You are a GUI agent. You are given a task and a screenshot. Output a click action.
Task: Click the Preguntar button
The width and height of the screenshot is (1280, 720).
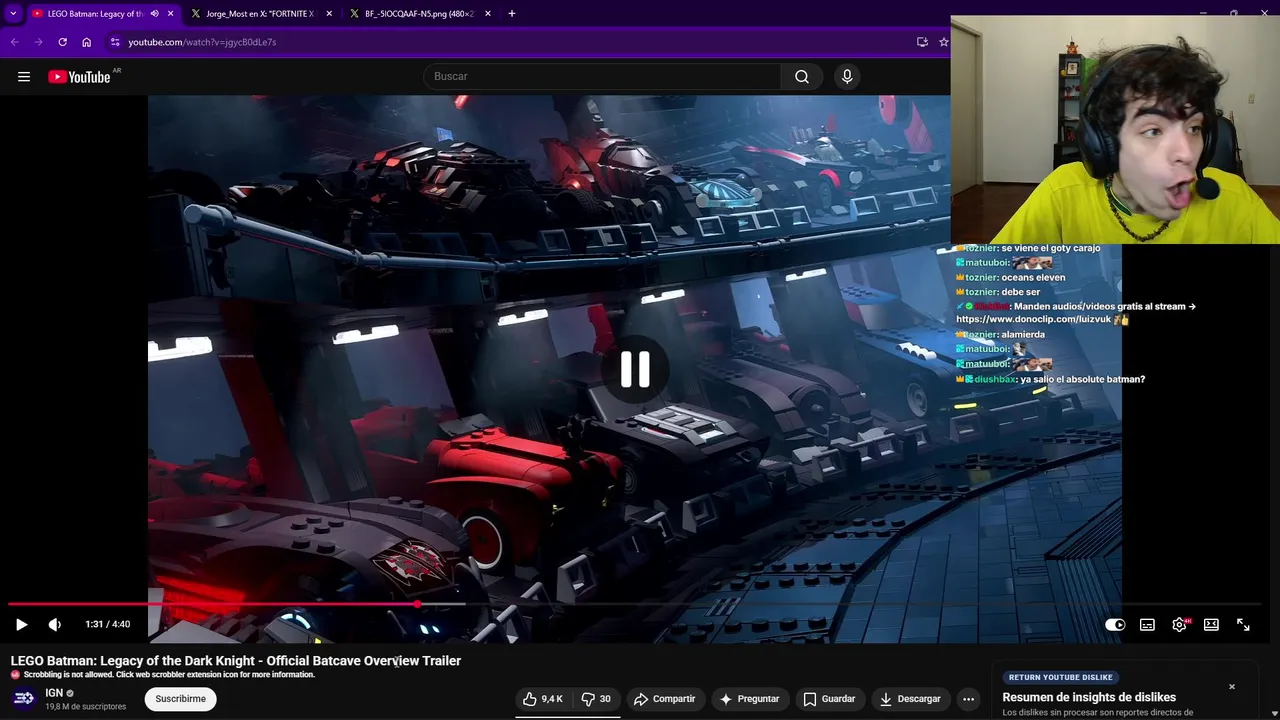[x=749, y=699]
